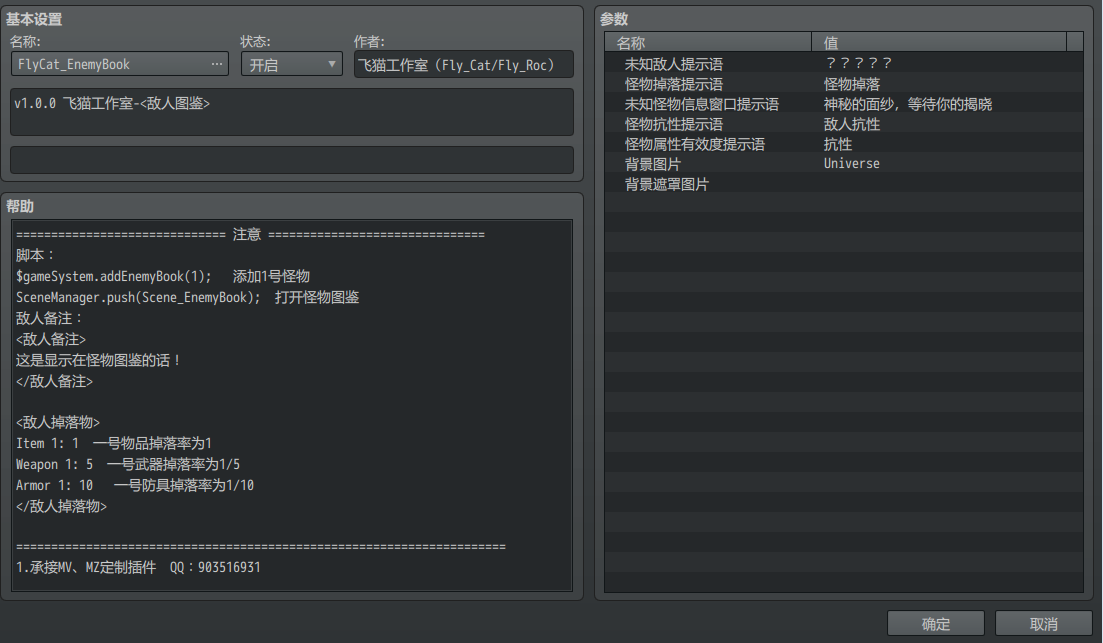
Task: Click the 取消 button
Action: 1044,623
